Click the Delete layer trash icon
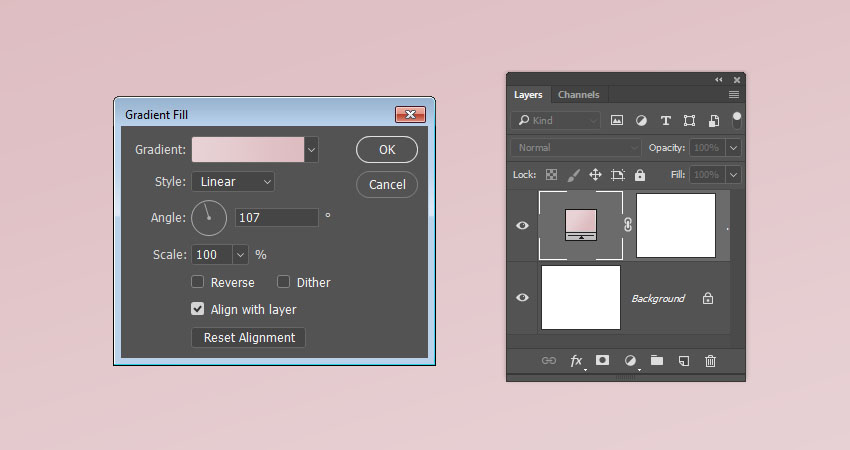The height and width of the screenshot is (450, 850). click(x=710, y=361)
